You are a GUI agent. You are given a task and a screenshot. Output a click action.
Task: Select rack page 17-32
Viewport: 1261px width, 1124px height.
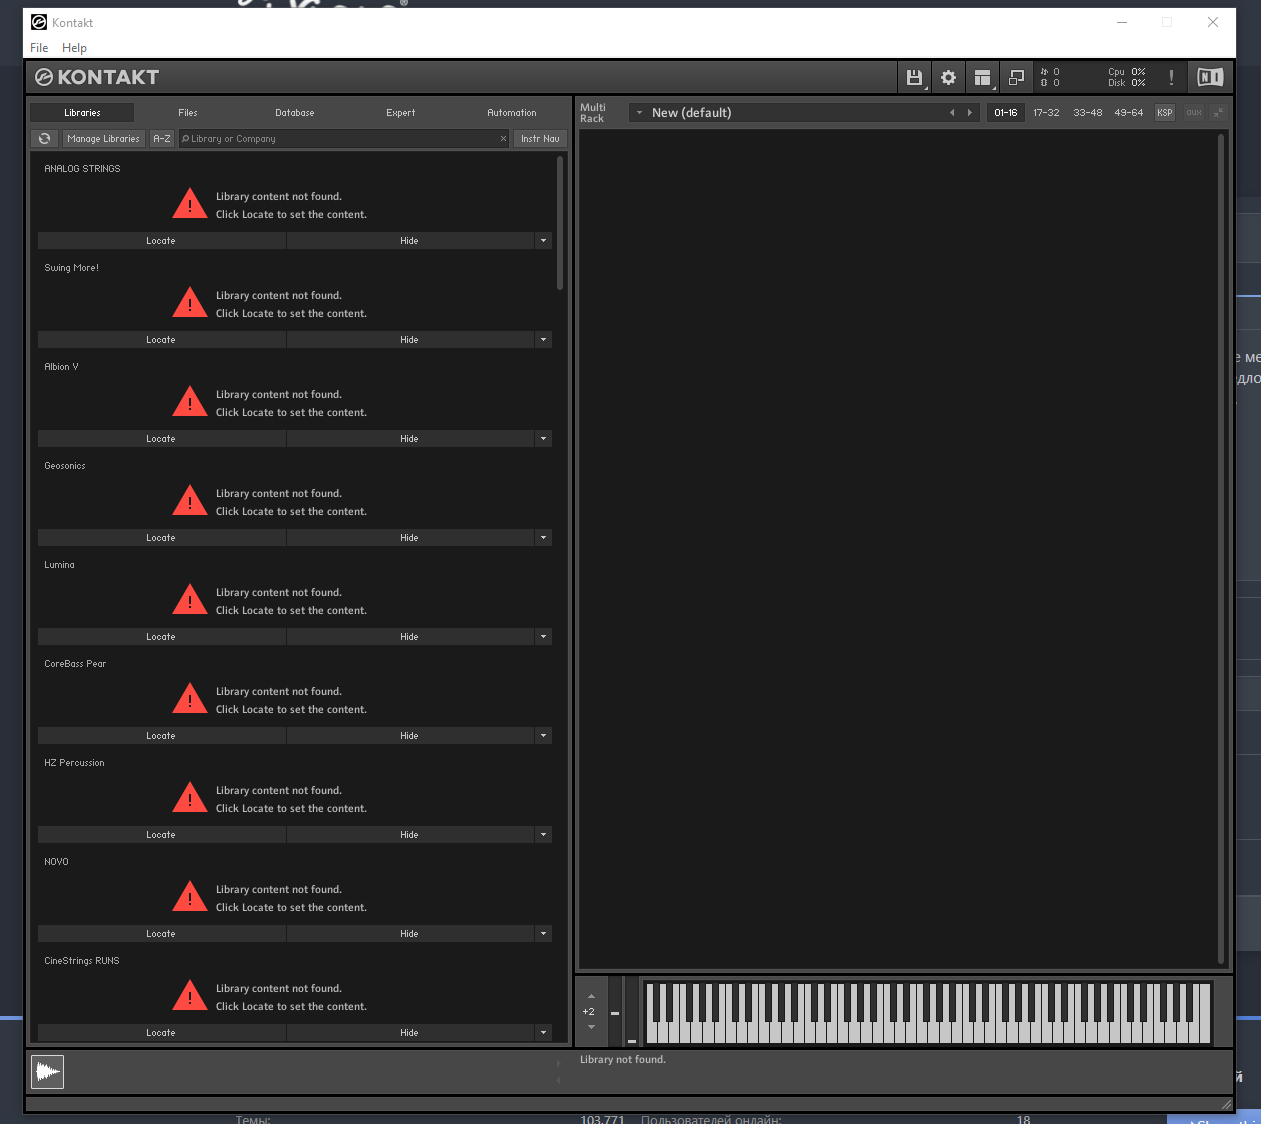[1046, 113]
